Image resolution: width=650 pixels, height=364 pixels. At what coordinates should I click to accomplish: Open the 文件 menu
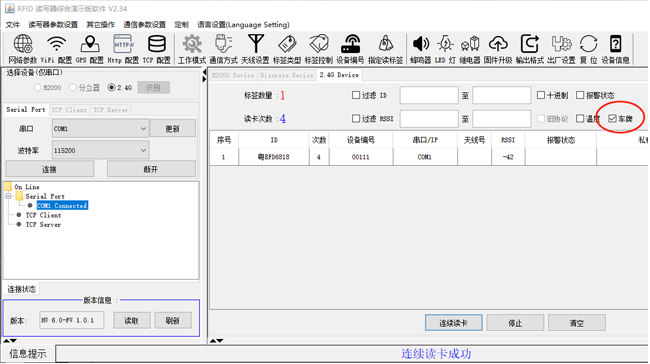click(12, 25)
